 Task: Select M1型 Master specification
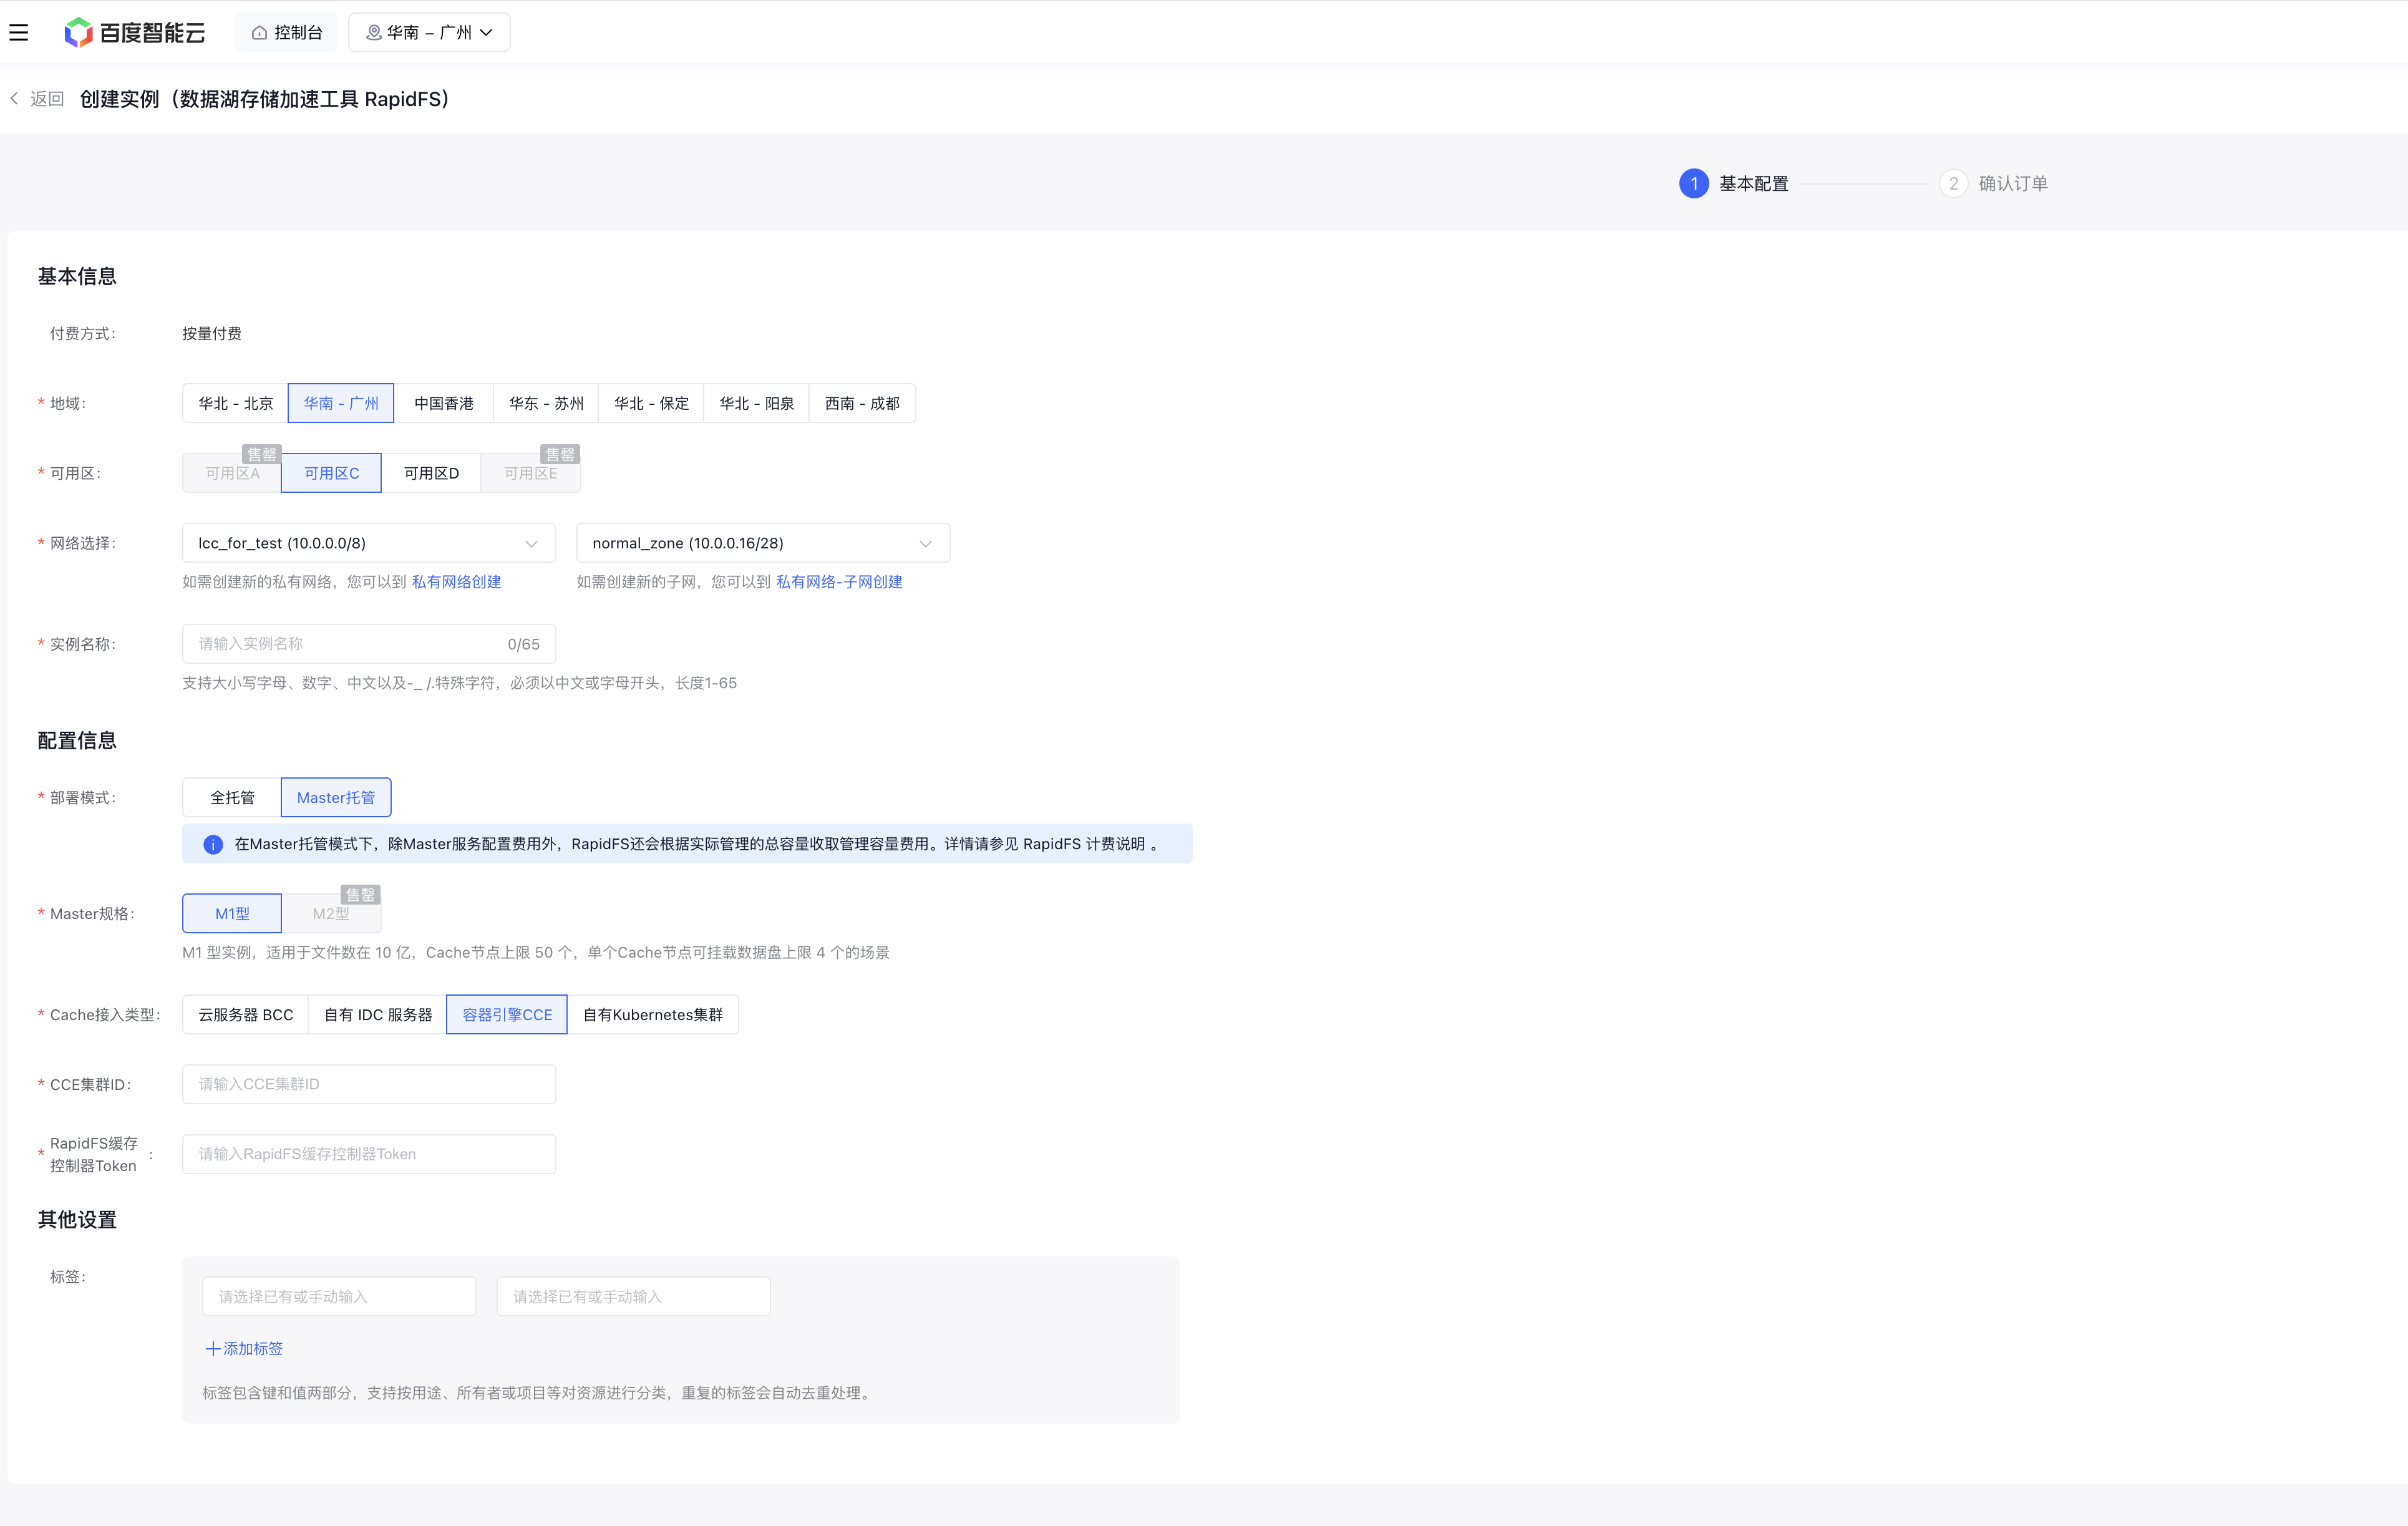coord(232,914)
